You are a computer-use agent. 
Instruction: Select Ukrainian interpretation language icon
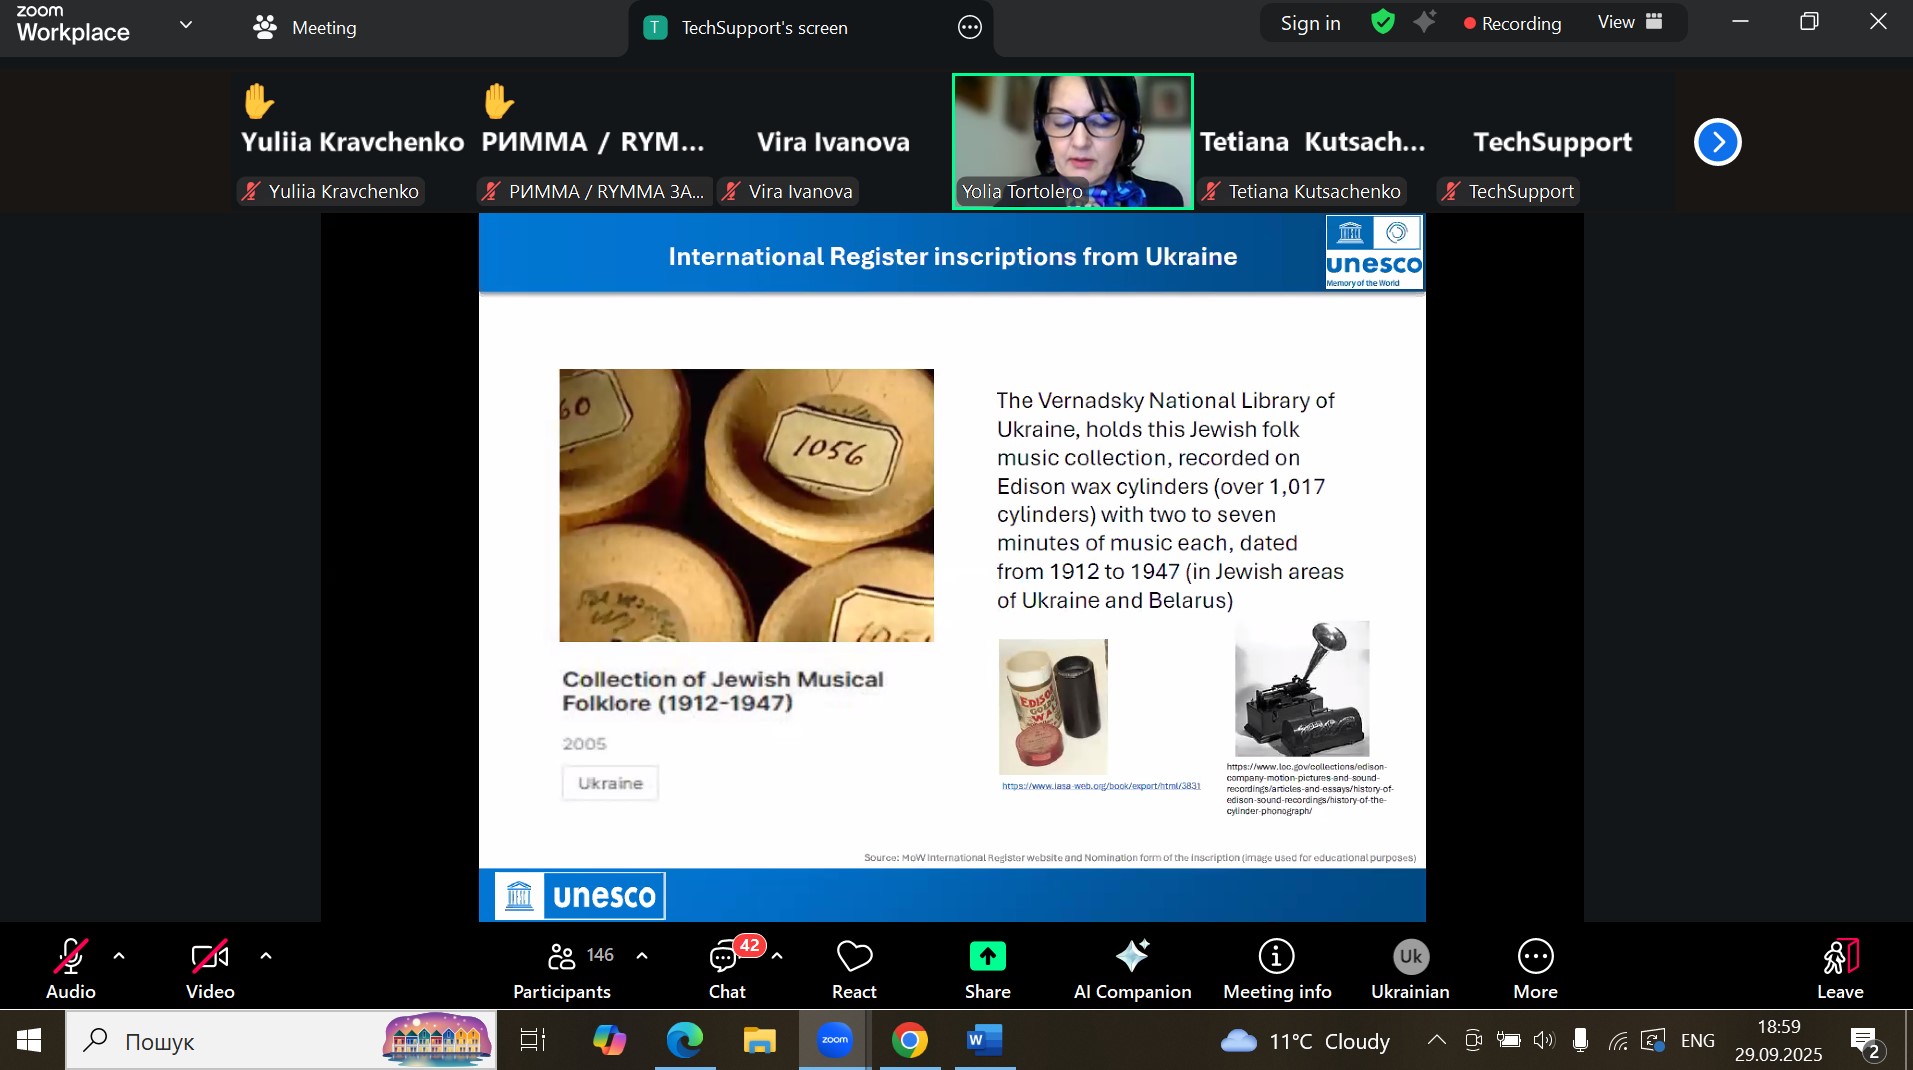tap(1410, 957)
